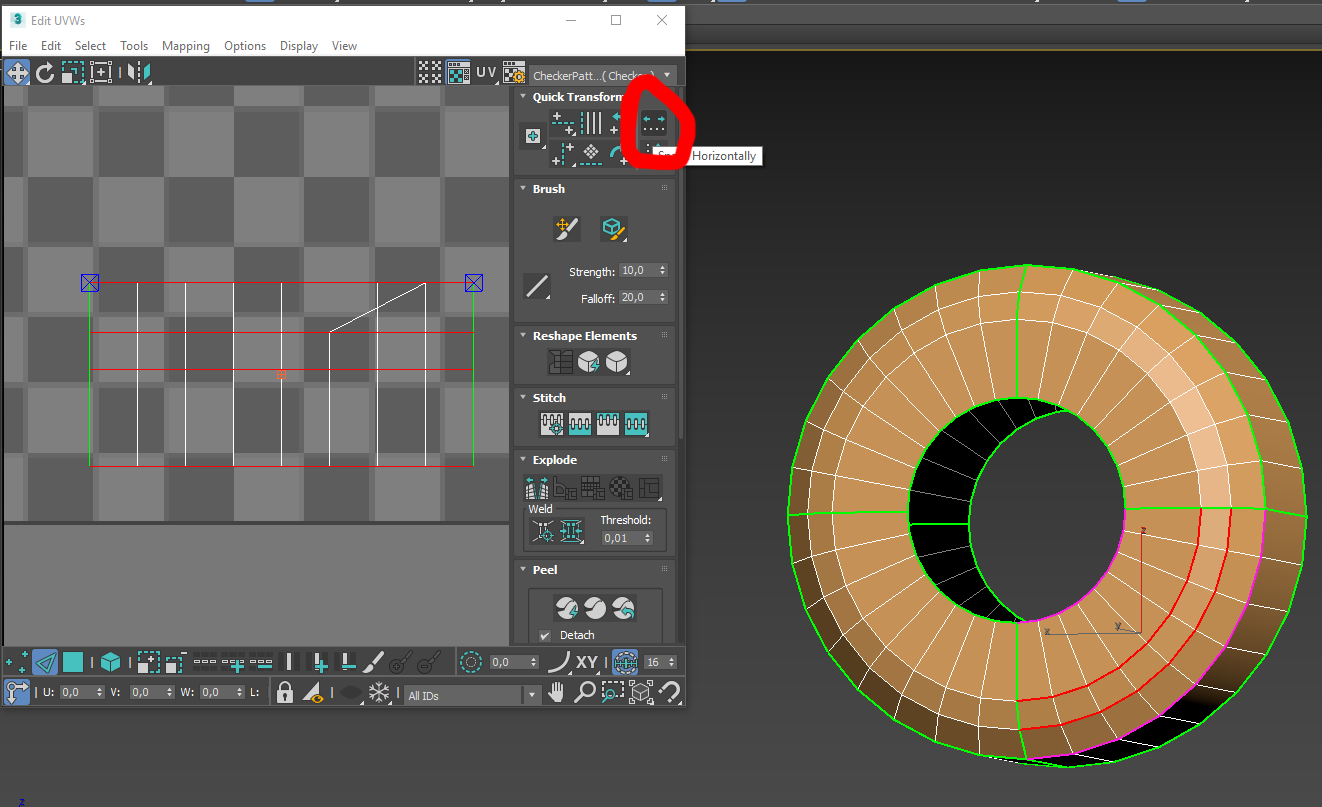Toggle the checker pattern map display button
The image size is (1322, 807).
click(x=458, y=72)
